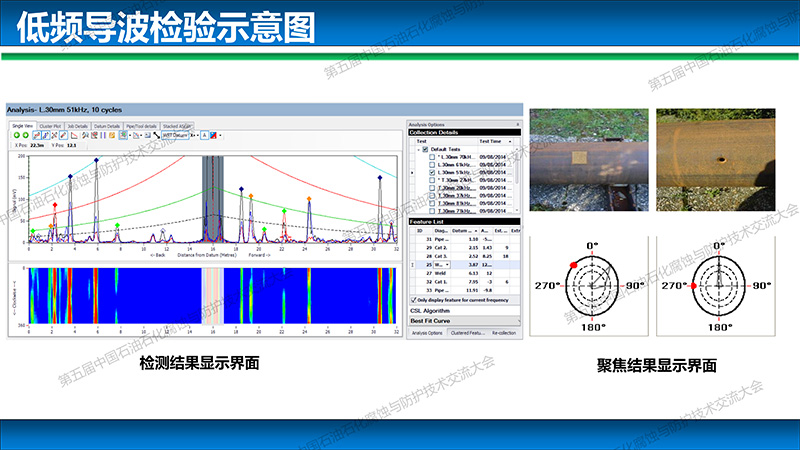800x450 pixels.
Task: Open the diagnosis dropdown in feature row 25
Action: (x=447, y=265)
